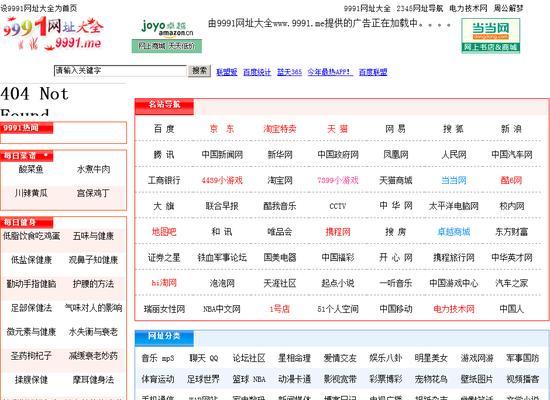Select the 网址分类 tab header
Screen dimensions: 550x400
pos(164,337)
